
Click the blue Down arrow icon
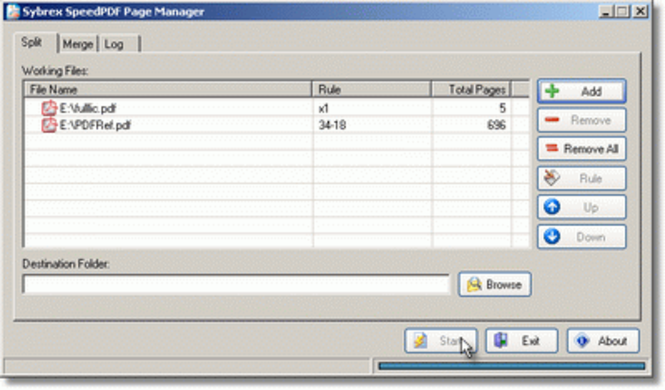pos(552,236)
